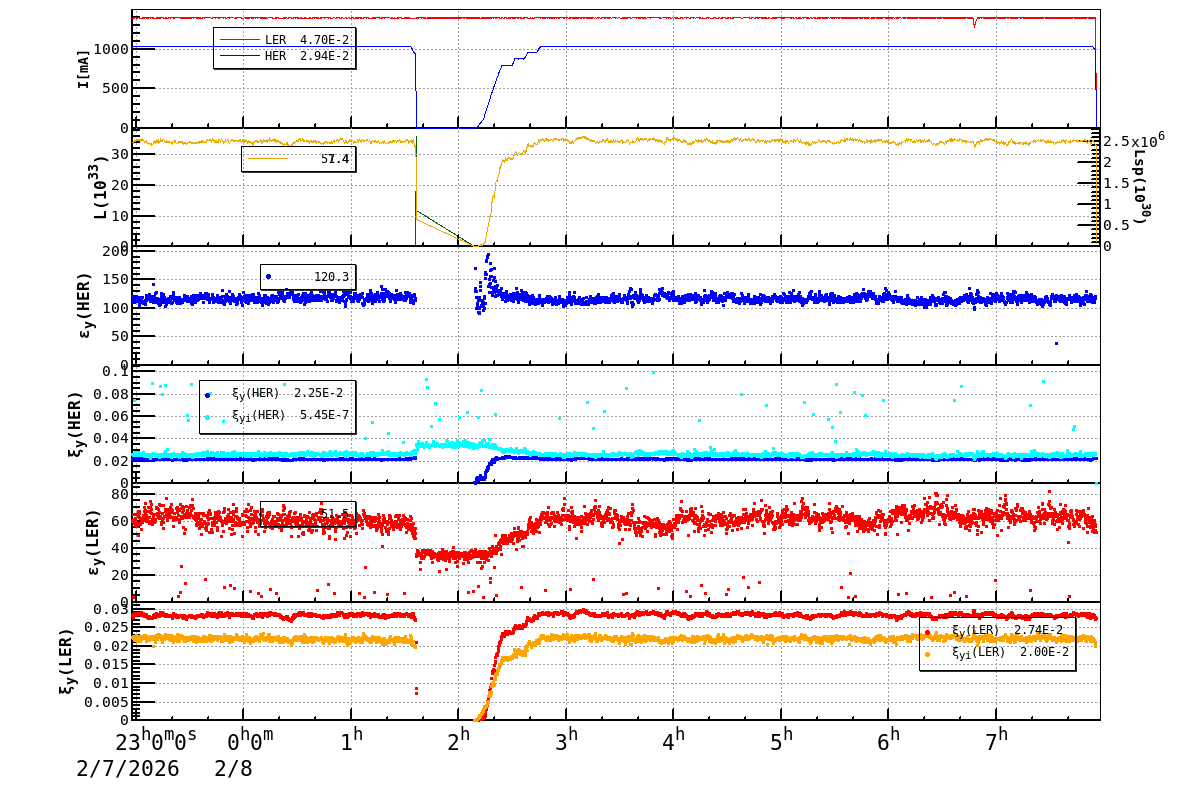Select the 4h tick label
The height and width of the screenshot is (798, 1200).
(674, 742)
